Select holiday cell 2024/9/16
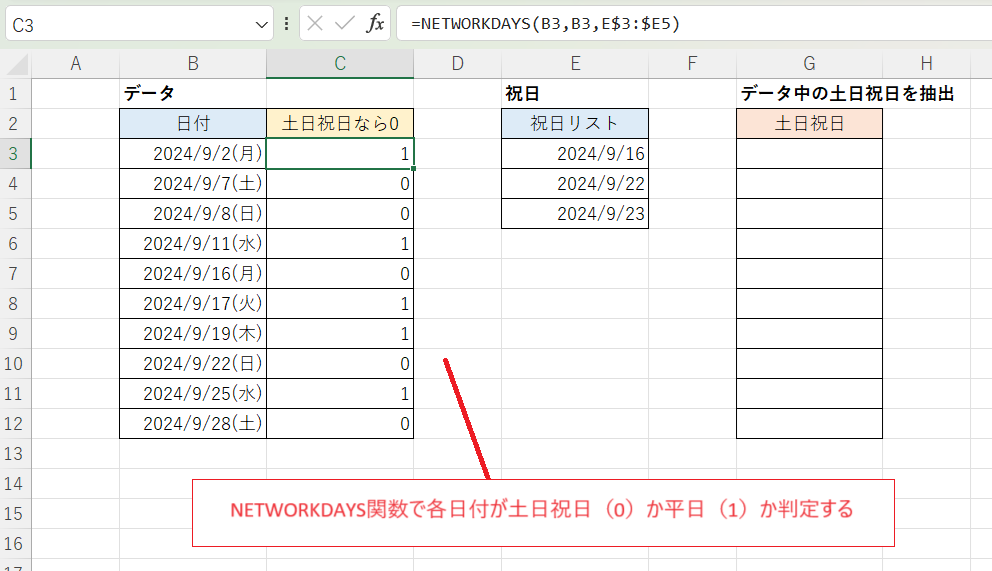The height and width of the screenshot is (571, 992). click(x=575, y=154)
